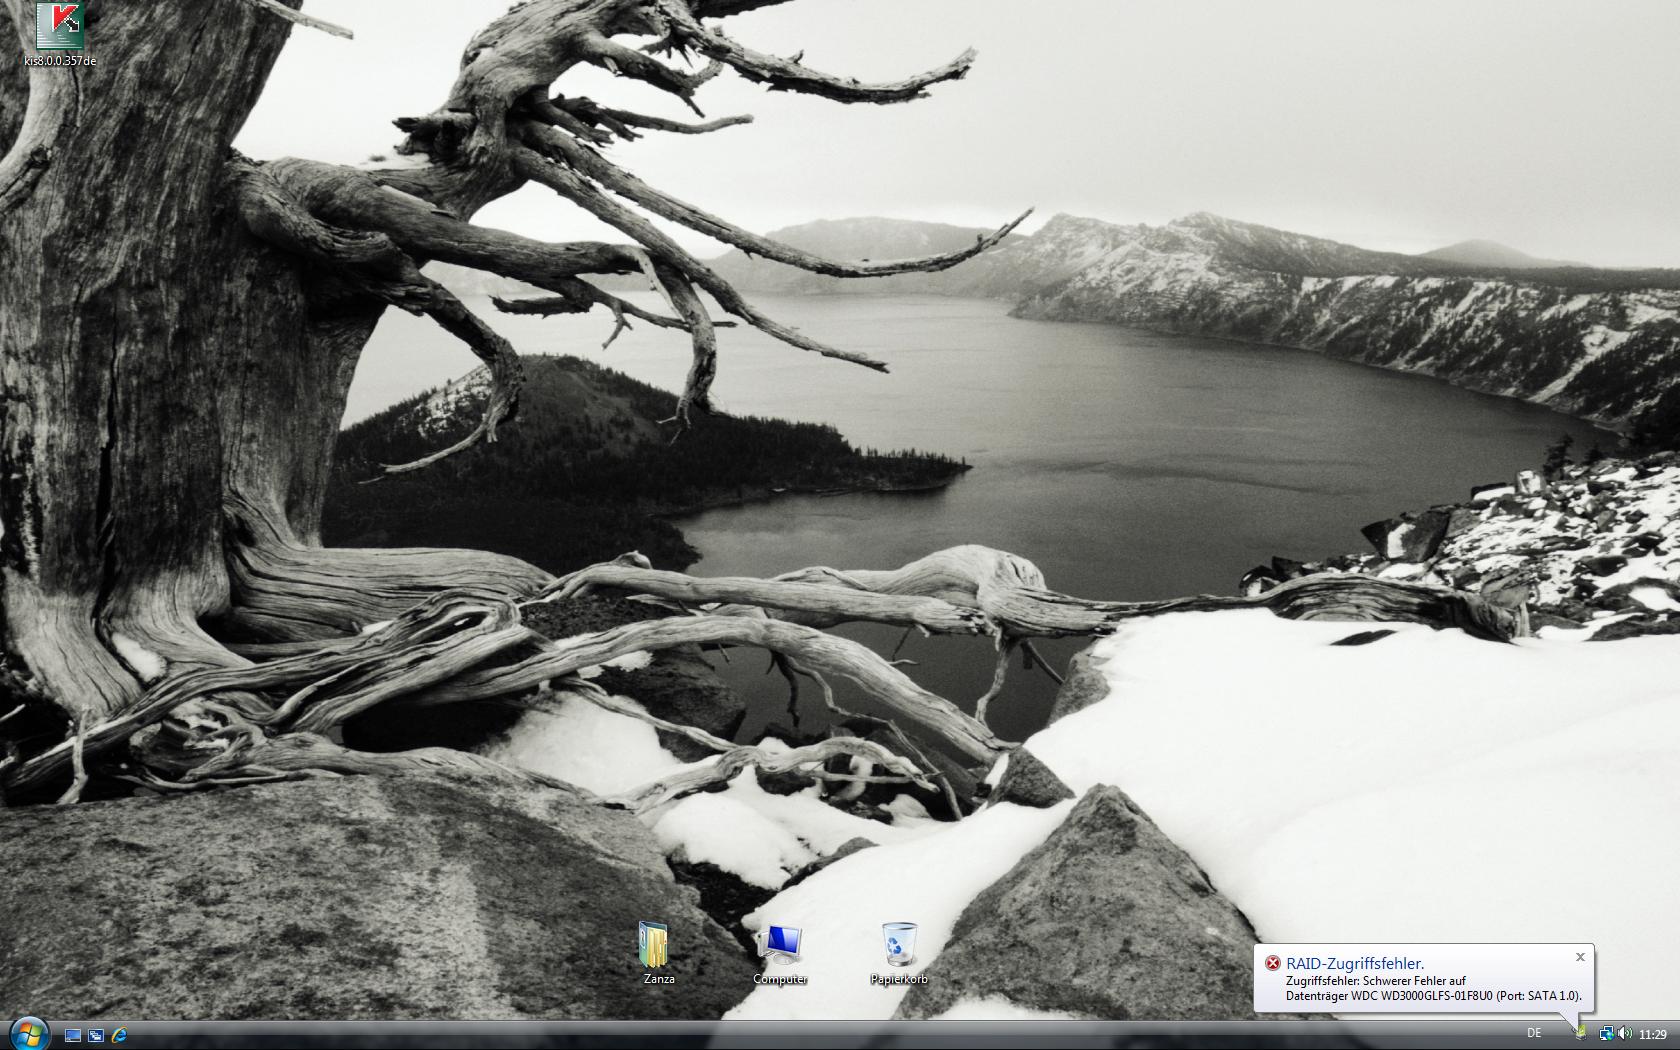Click the red error icon in balloon
1680x1050 pixels.
[1272, 963]
